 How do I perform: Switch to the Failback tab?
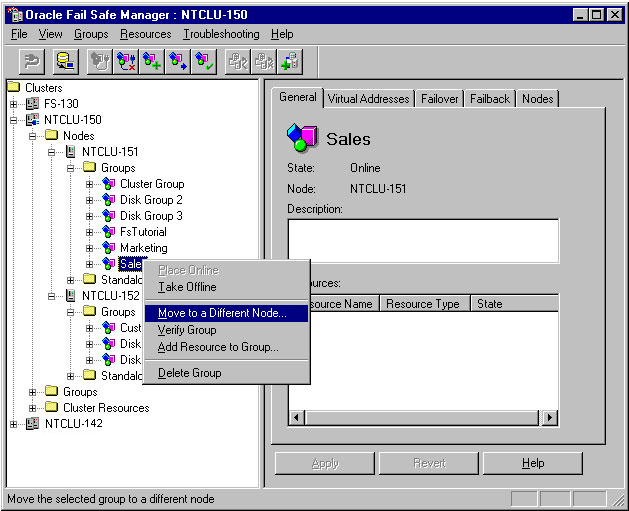pyautogui.click(x=490, y=99)
